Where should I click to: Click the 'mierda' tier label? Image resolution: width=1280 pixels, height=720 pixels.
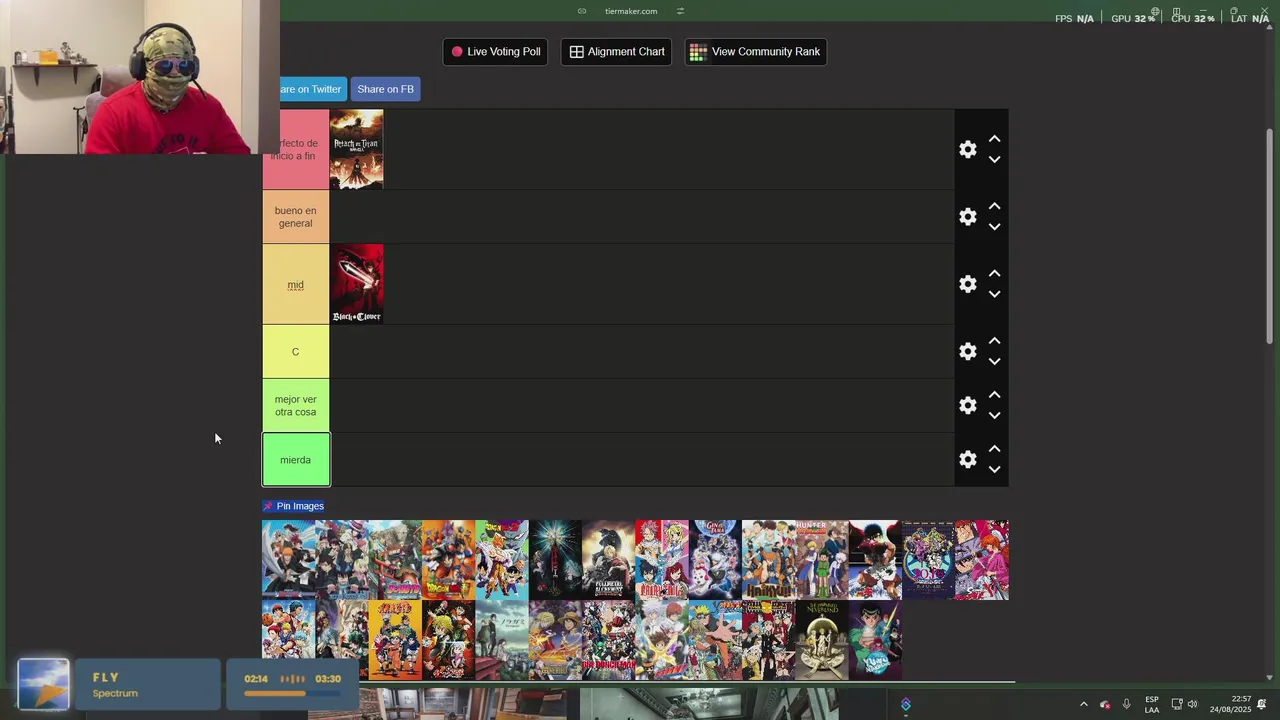point(296,460)
